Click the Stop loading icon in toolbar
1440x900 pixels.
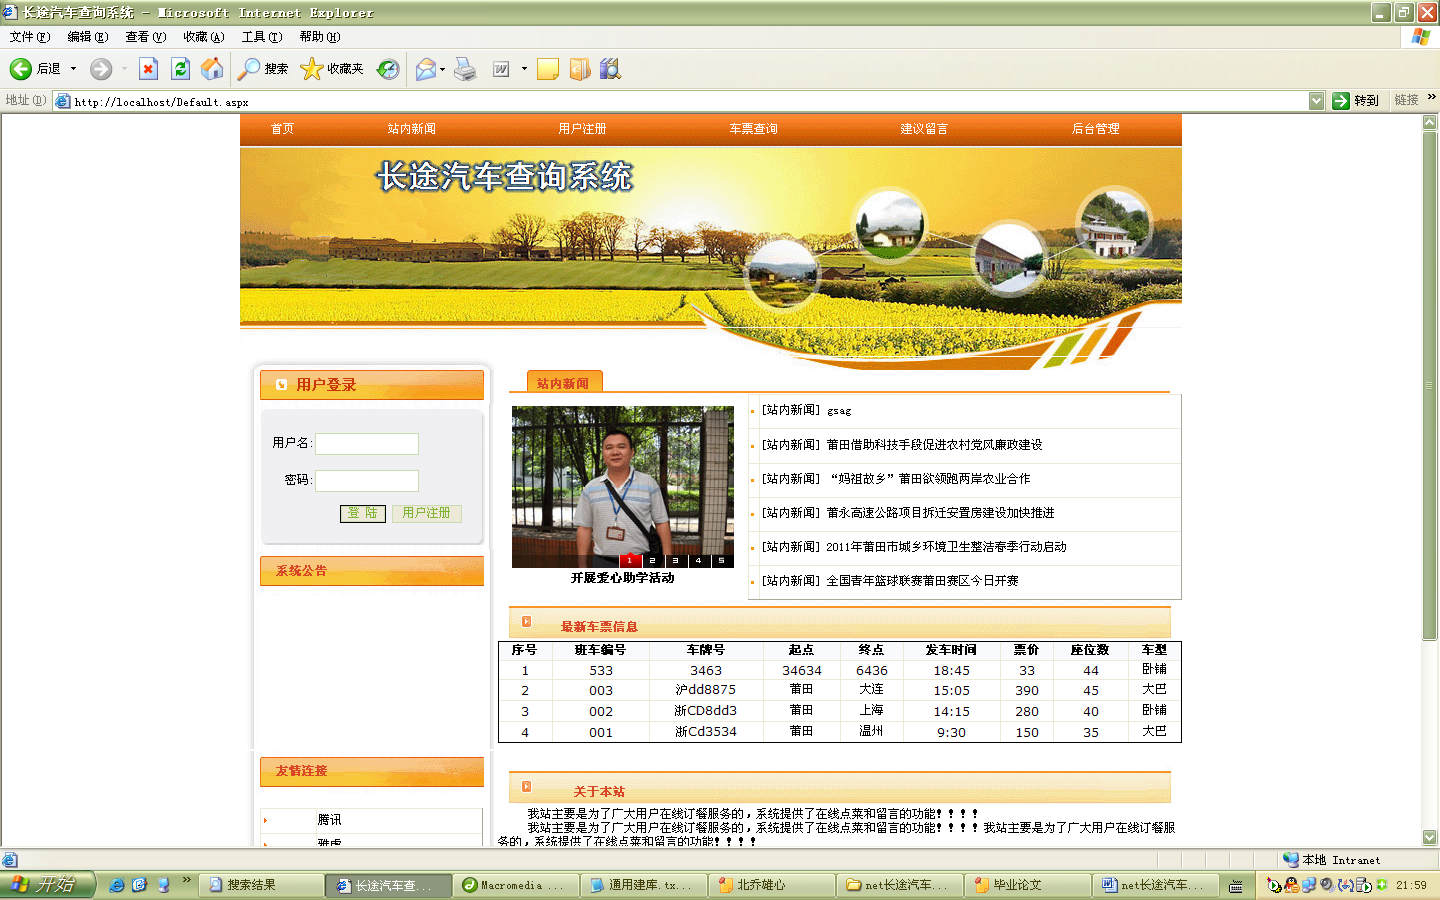point(148,69)
